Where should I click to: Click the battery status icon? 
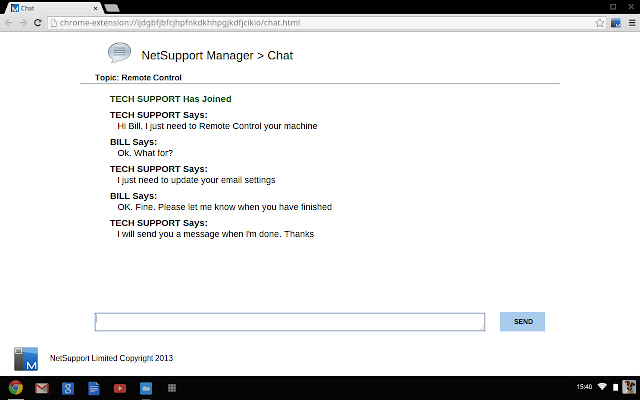pos(616,387)
